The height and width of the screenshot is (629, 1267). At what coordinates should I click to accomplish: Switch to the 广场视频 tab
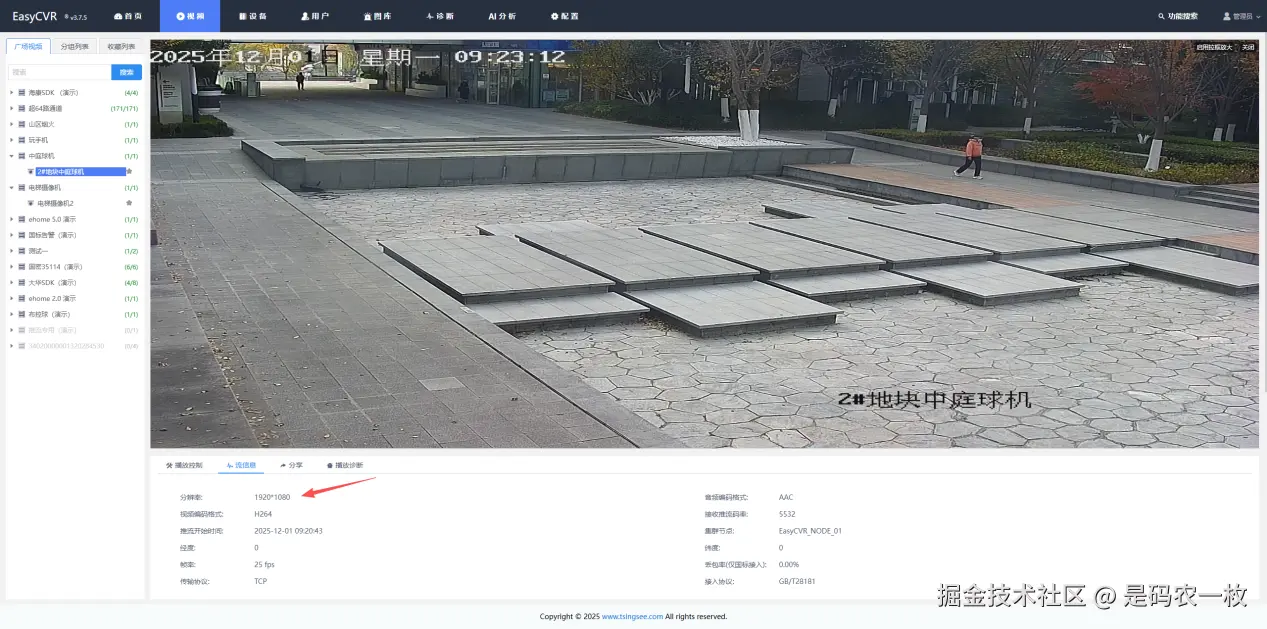(29, 46)
